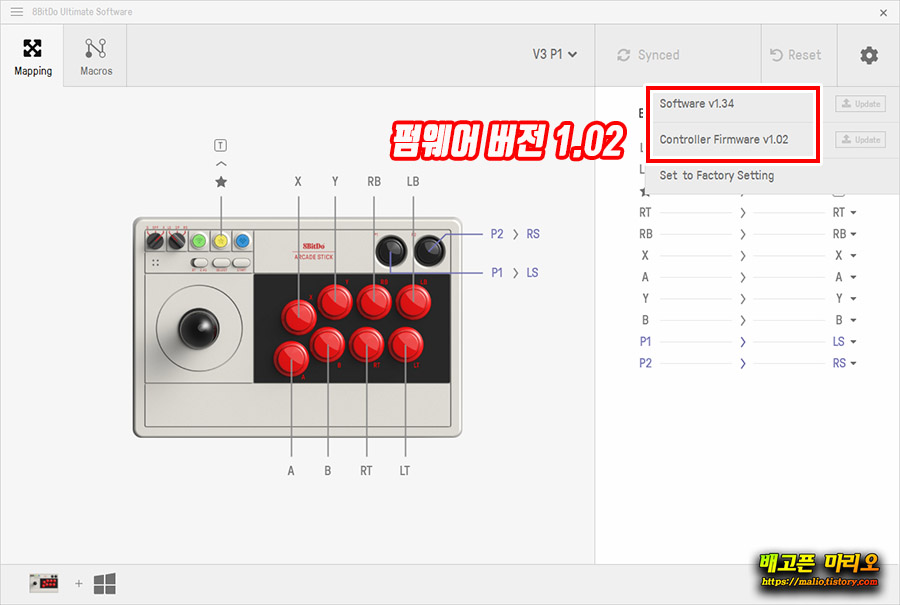This screenshot has height=605, width=900.
Task: Select the arcade stick device thumbnail at bottom
Action: coord(44,583)
